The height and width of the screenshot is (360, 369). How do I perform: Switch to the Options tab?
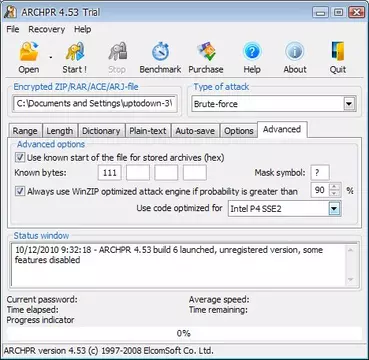(239, 131)
